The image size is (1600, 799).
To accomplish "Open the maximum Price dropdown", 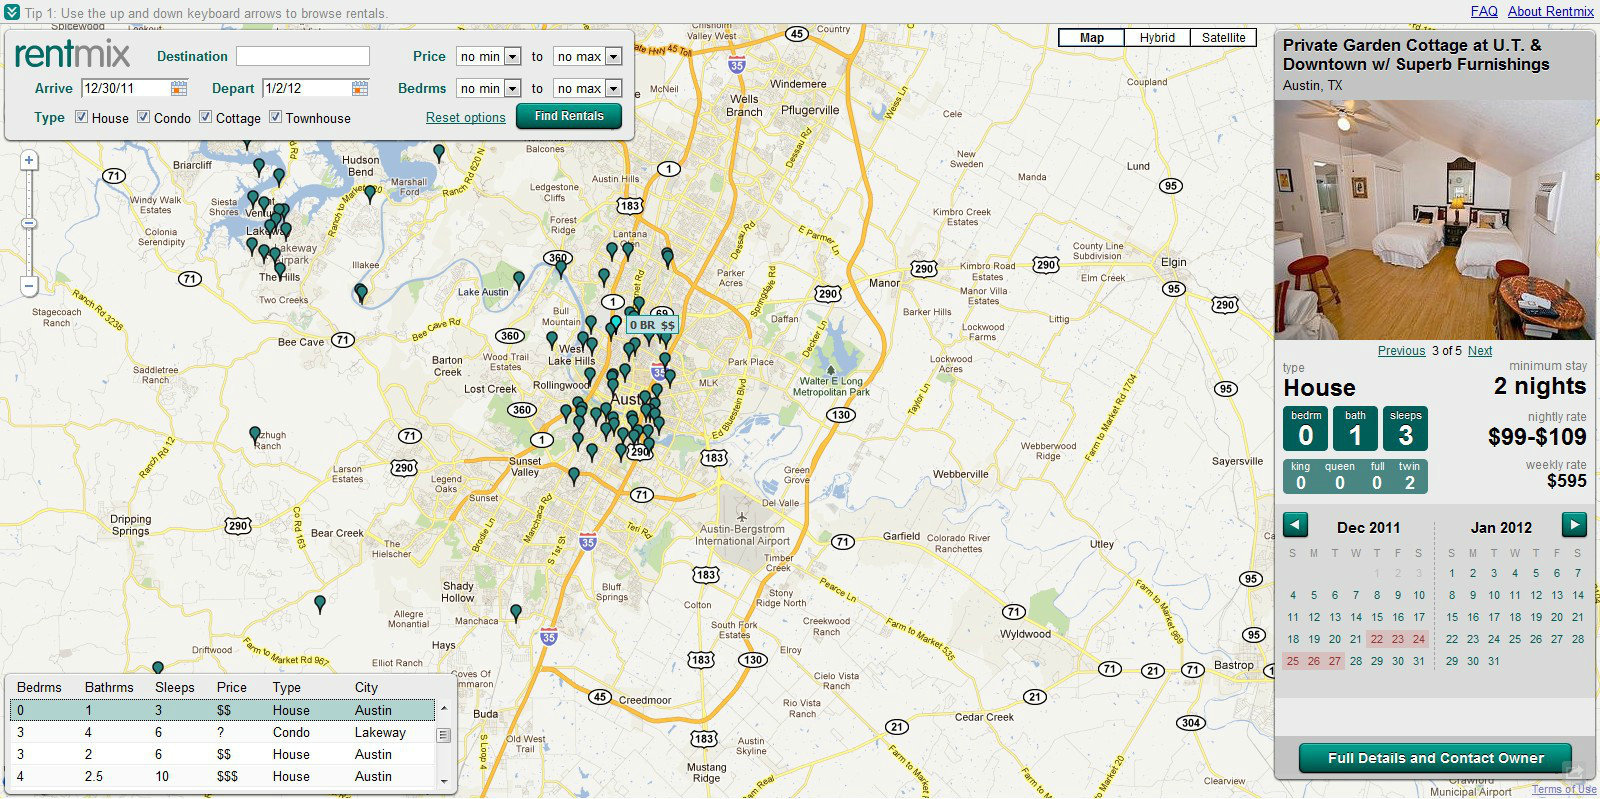I will click(x=589, y=57).
